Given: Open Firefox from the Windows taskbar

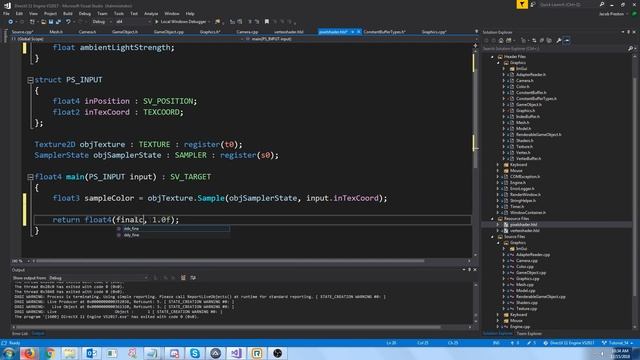Looking at the screenshot, I should coord(28,353).
